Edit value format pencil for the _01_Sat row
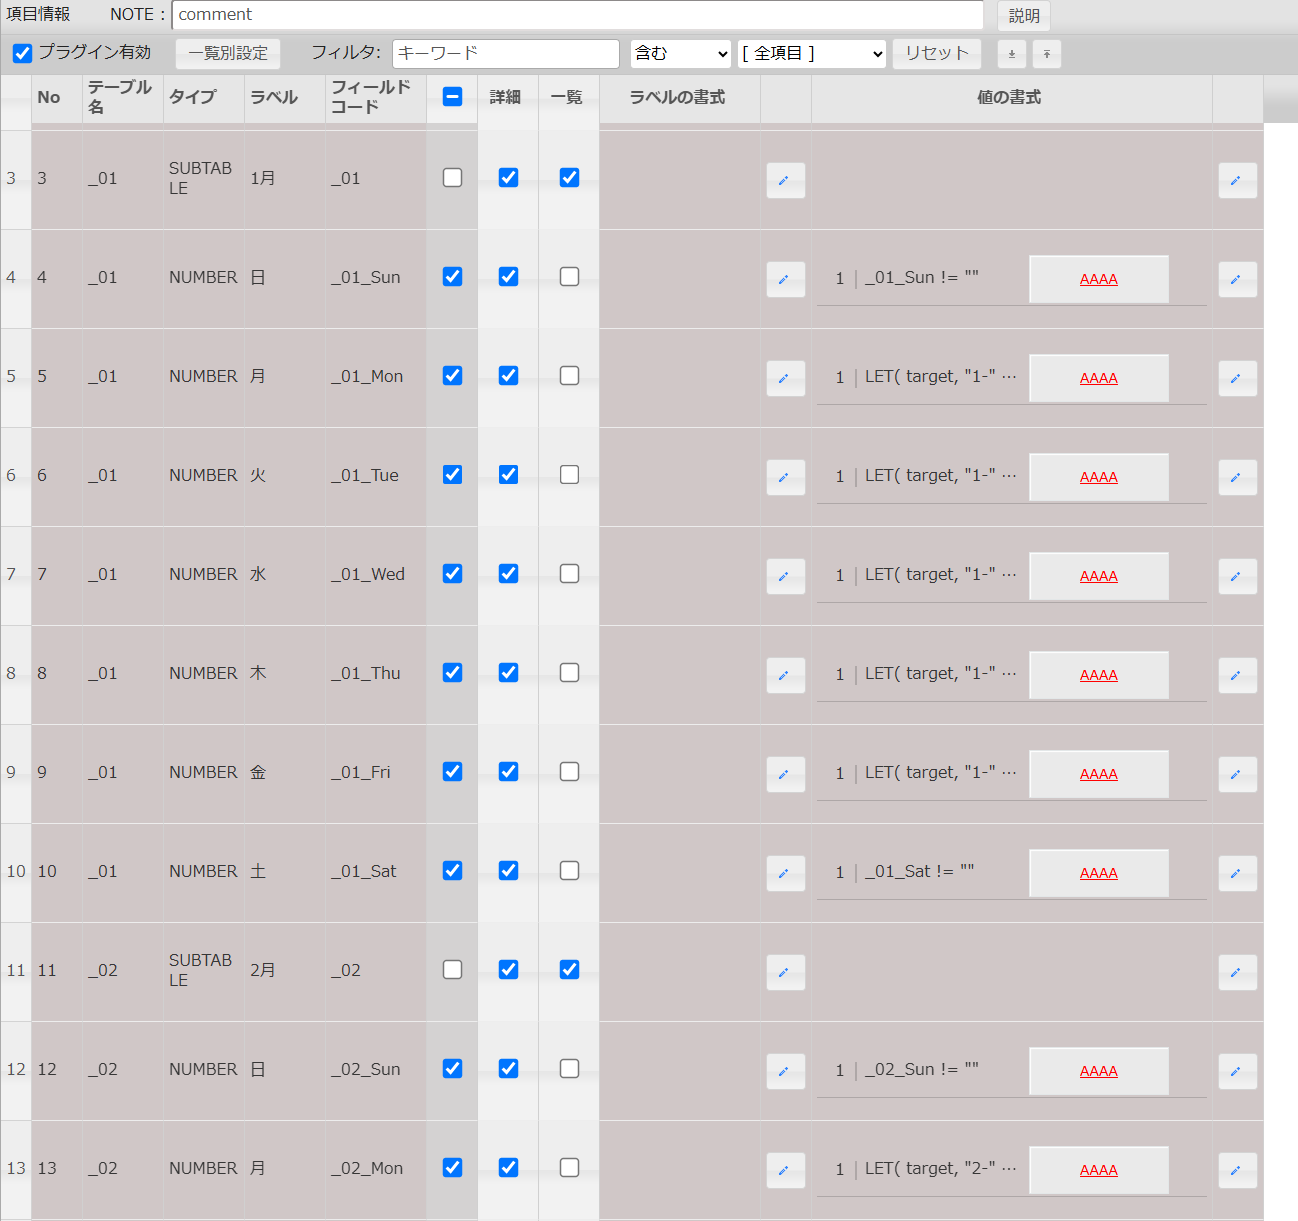The height and width of the screenshot is (1221, 1298). (x=1237, y=873)
